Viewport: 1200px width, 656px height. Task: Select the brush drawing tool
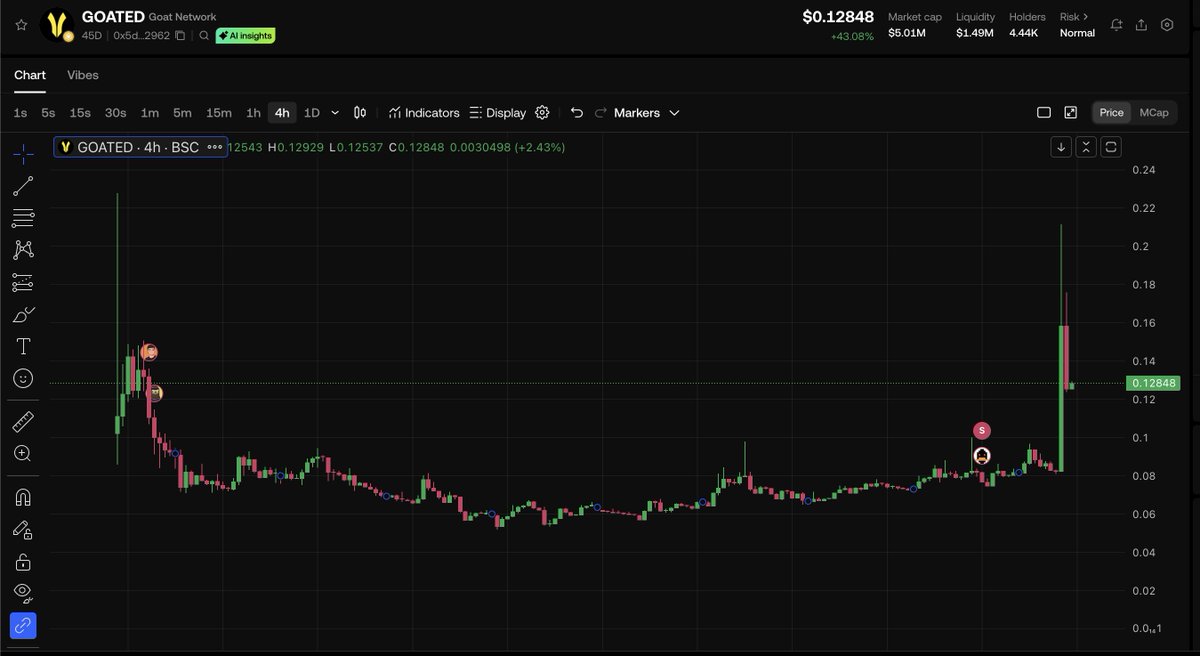click(22, 314)
